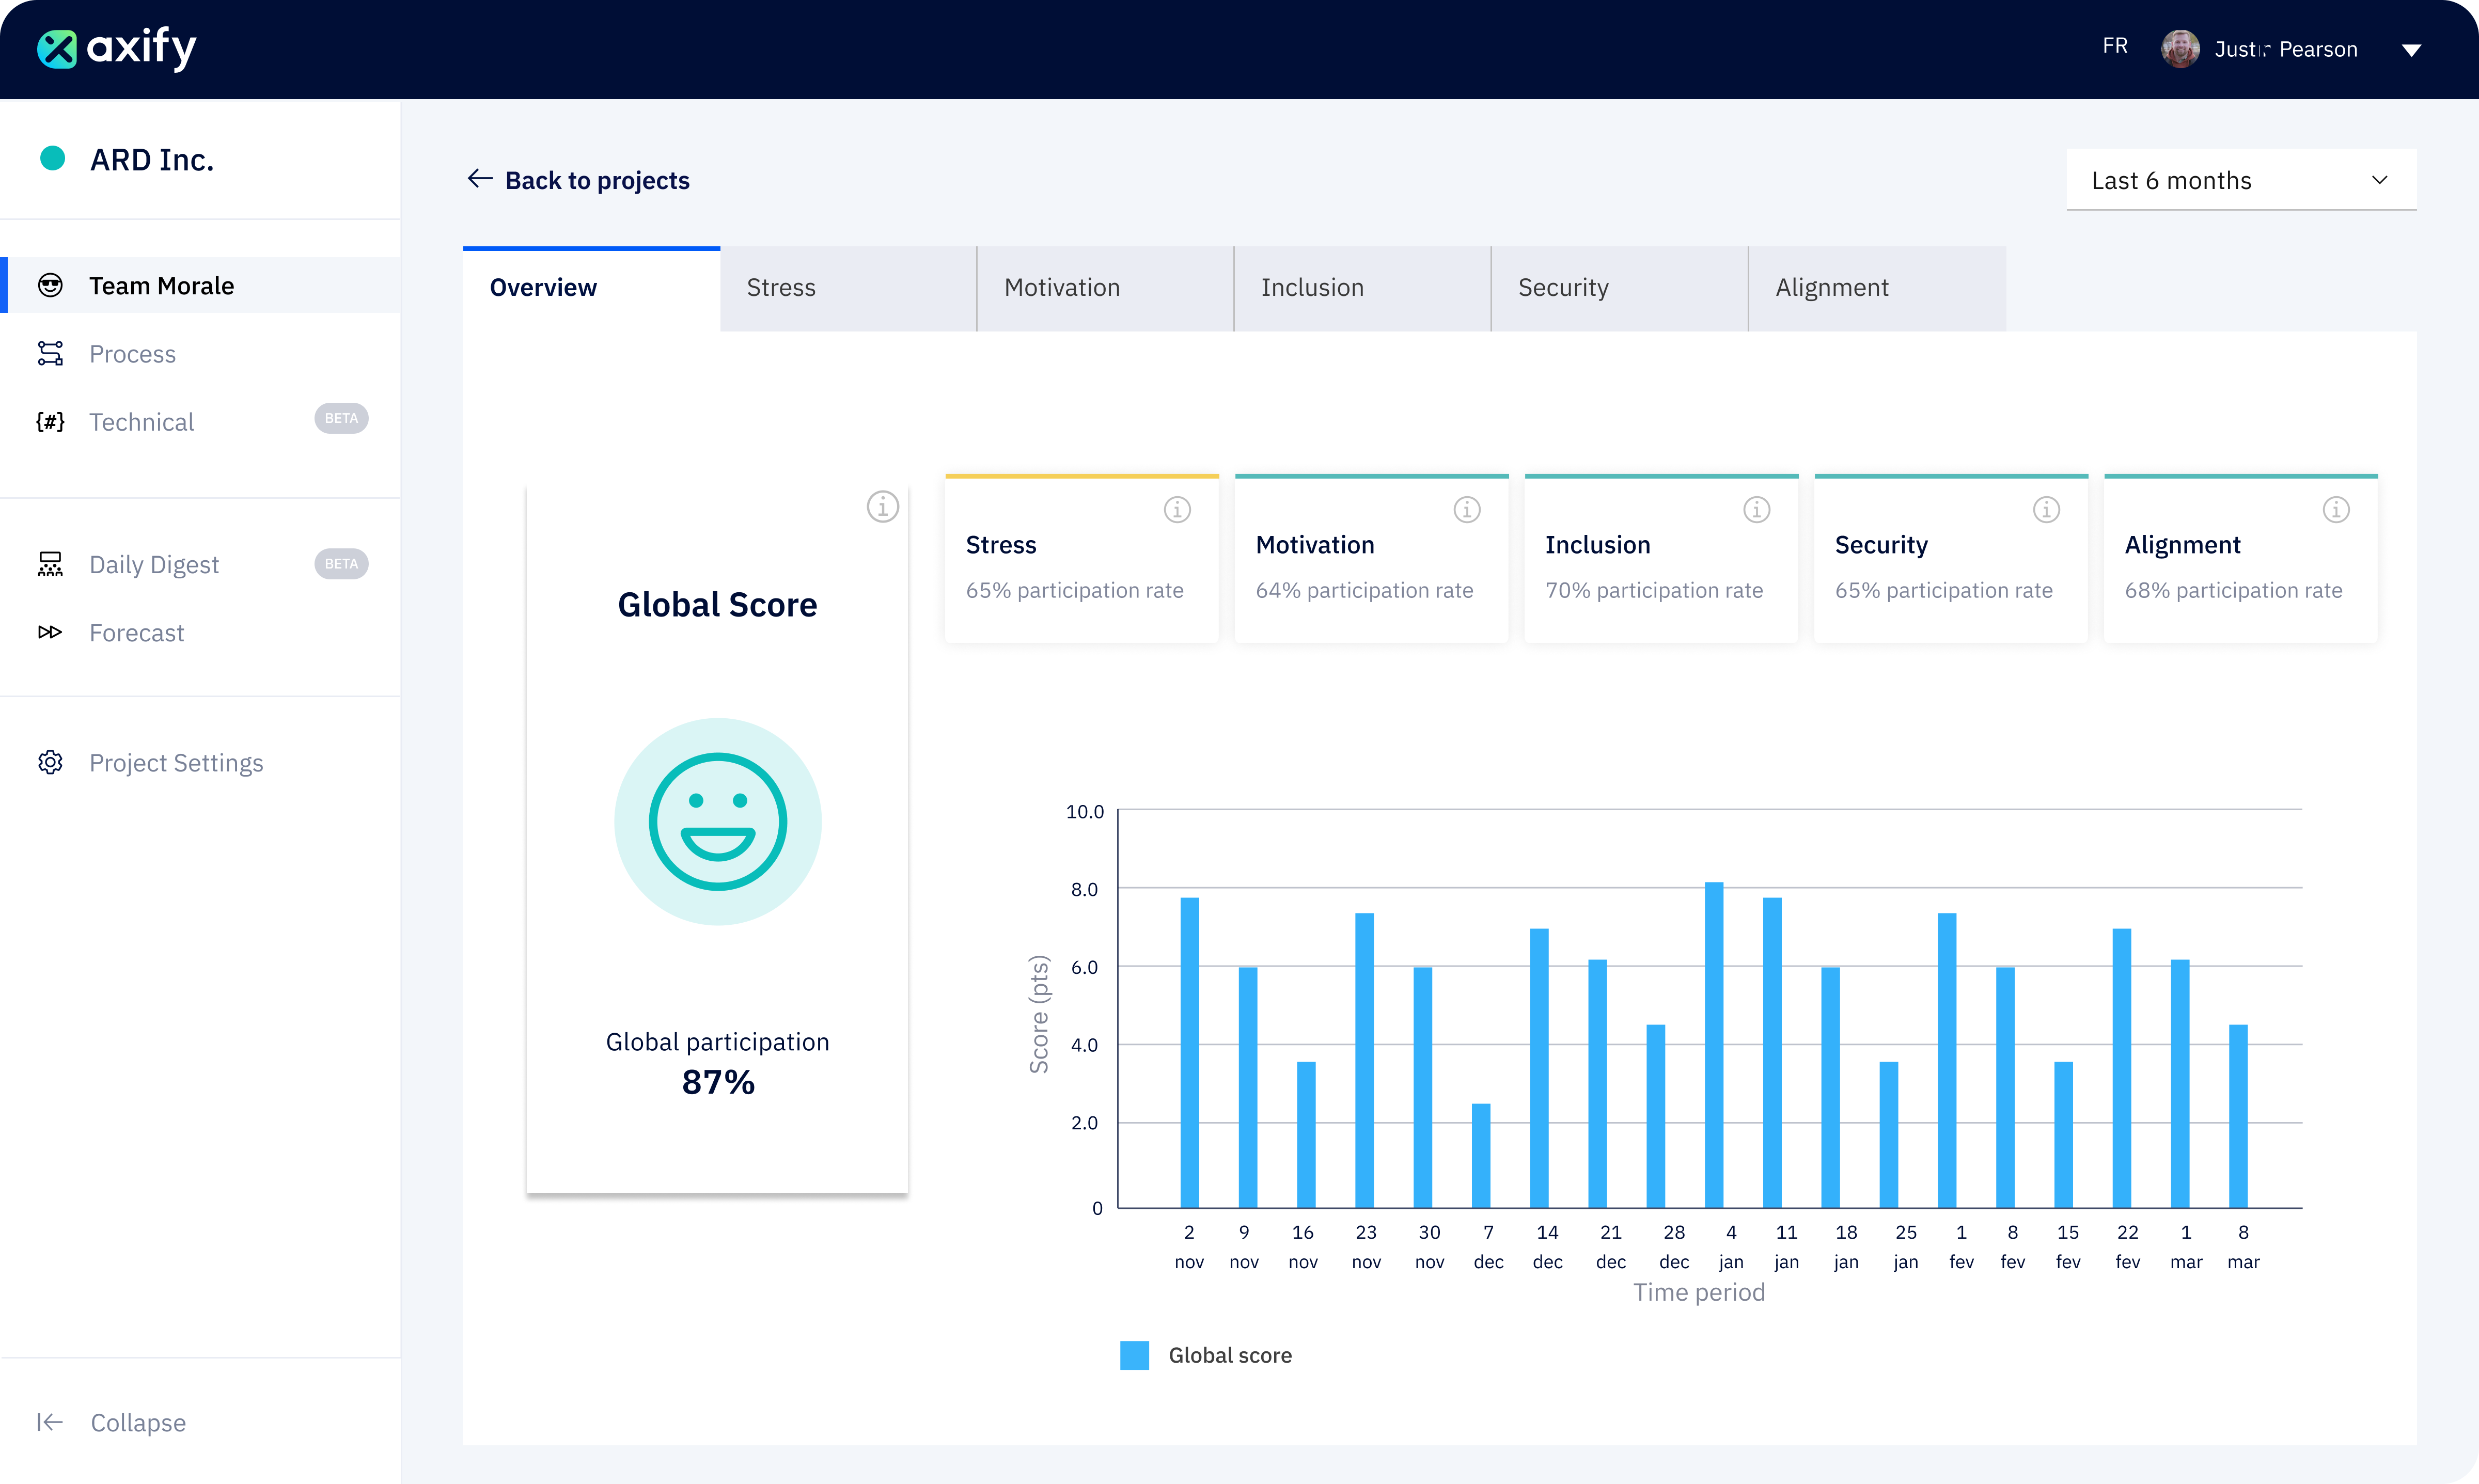
Task: Click Back to projects
Action: coord(578,180)
